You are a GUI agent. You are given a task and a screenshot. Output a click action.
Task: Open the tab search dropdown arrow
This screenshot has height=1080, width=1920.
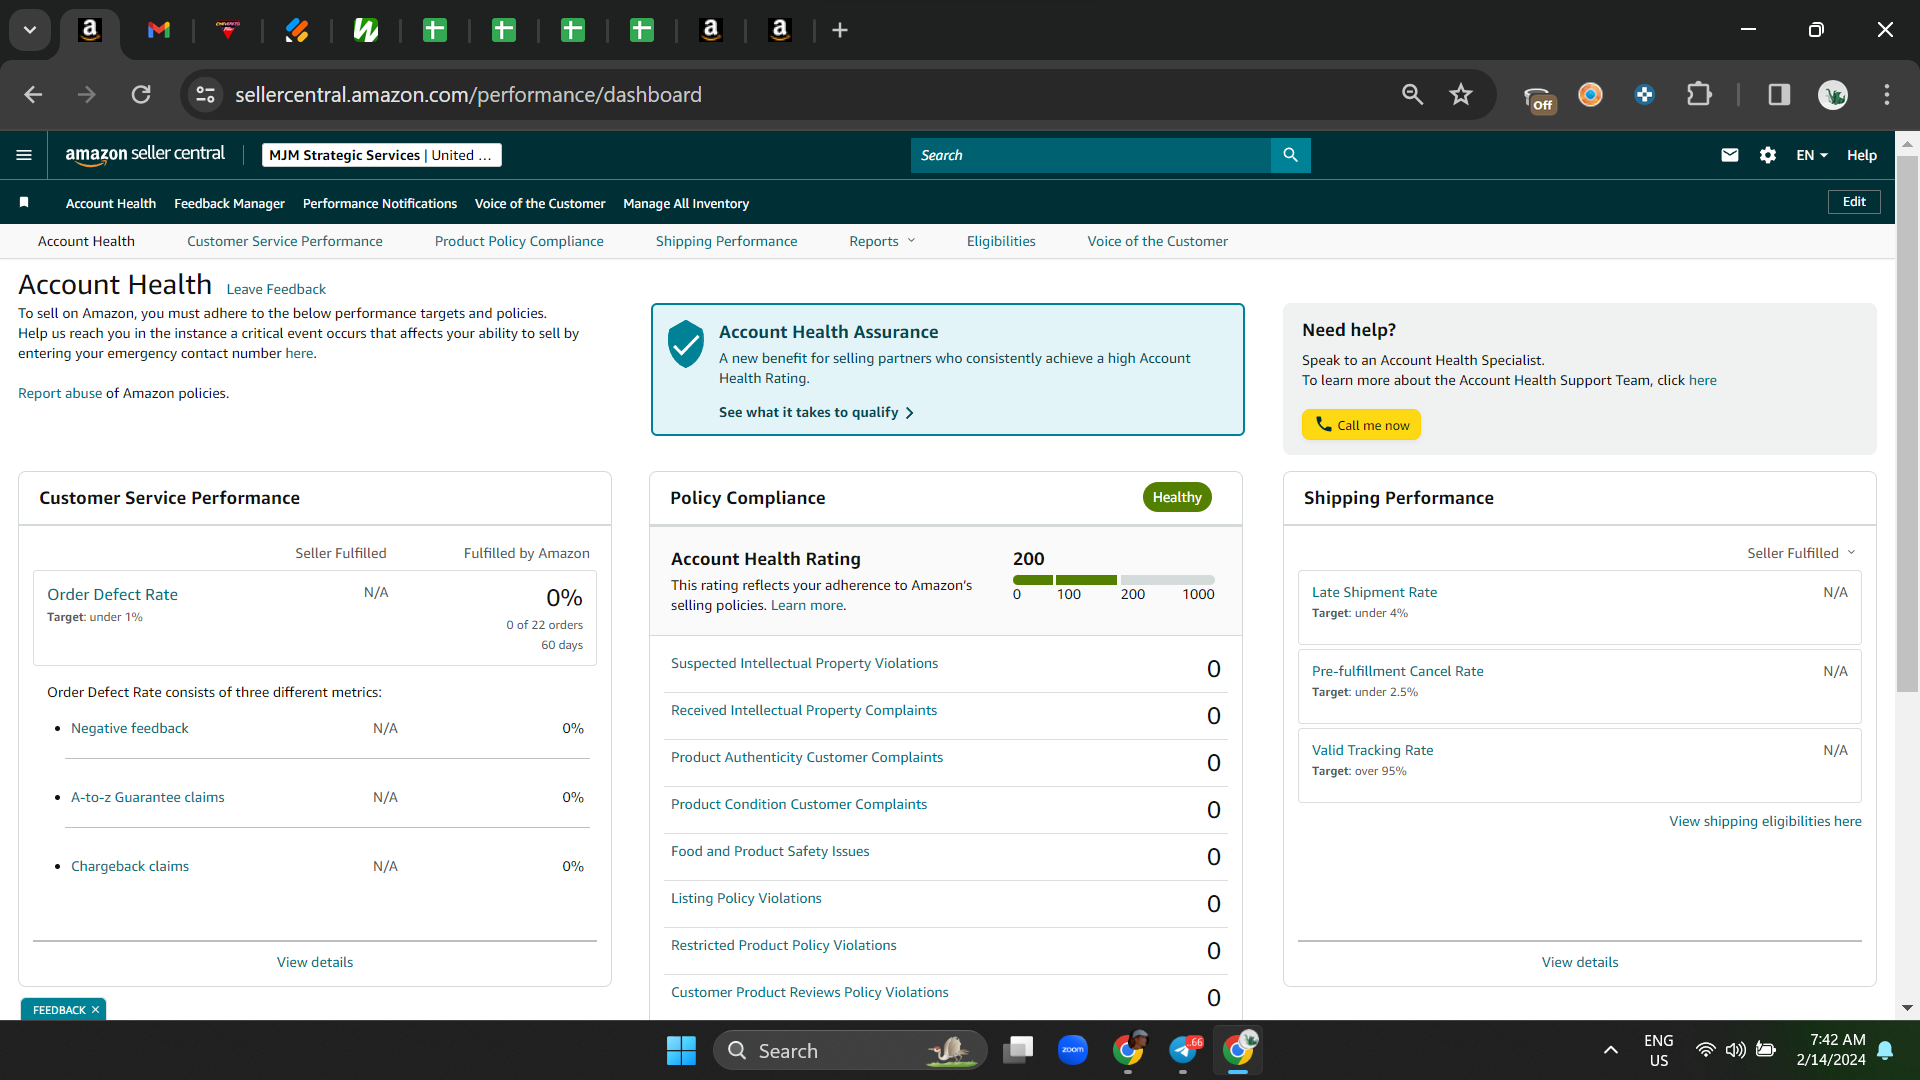pyautogui.click(x=30, y=30)
